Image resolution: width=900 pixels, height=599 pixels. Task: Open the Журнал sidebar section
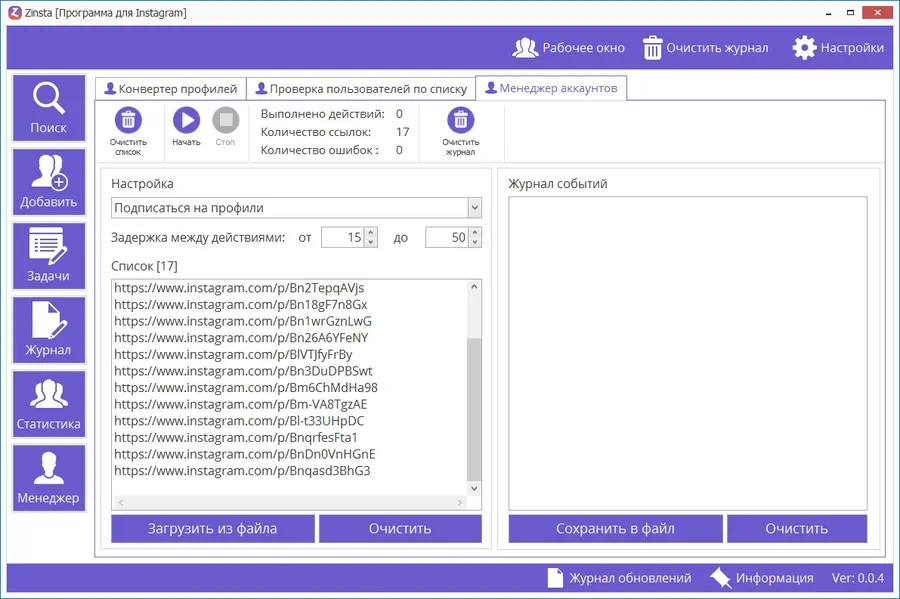[48, 330]
